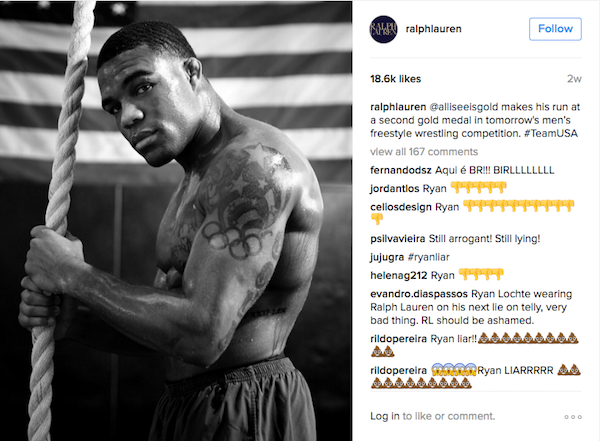
Task: Open the three-dot more options menu
Action: 573,417
